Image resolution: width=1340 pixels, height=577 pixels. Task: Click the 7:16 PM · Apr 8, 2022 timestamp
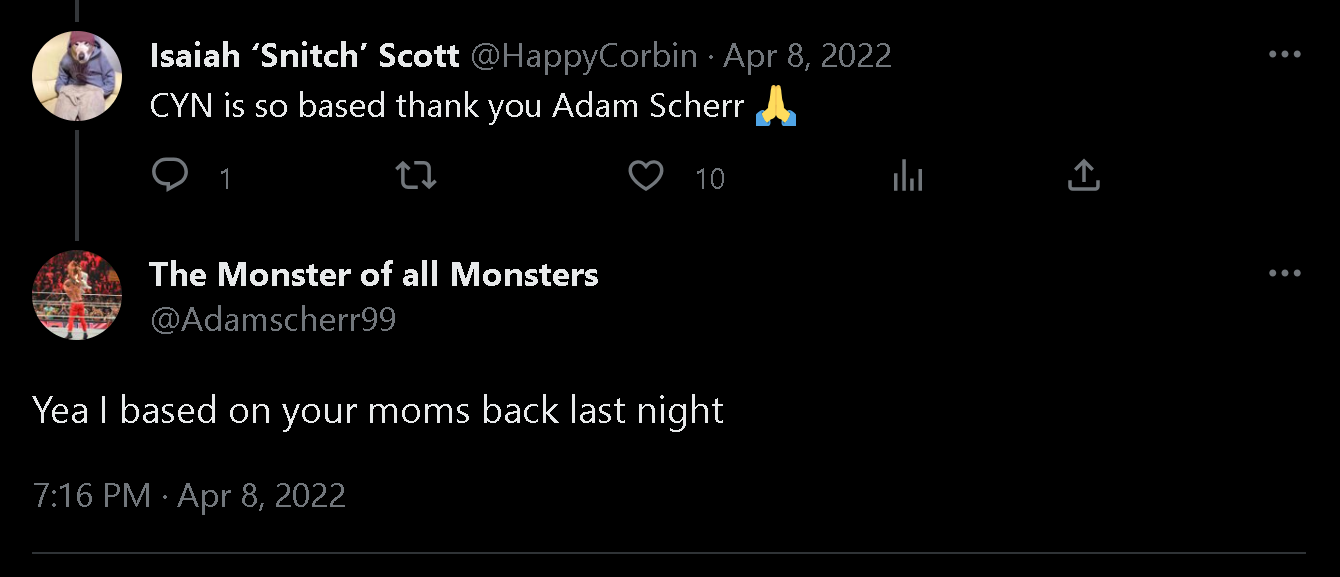189,496
